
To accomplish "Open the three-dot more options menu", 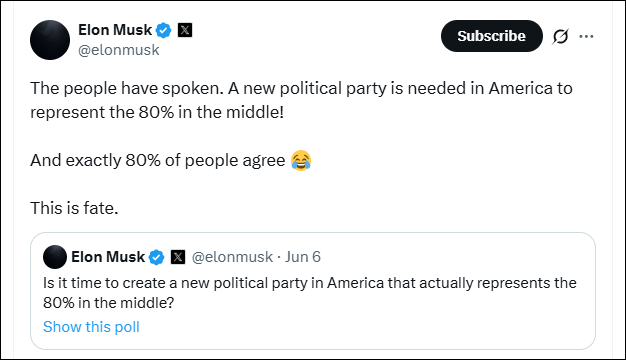I will 586,36.
